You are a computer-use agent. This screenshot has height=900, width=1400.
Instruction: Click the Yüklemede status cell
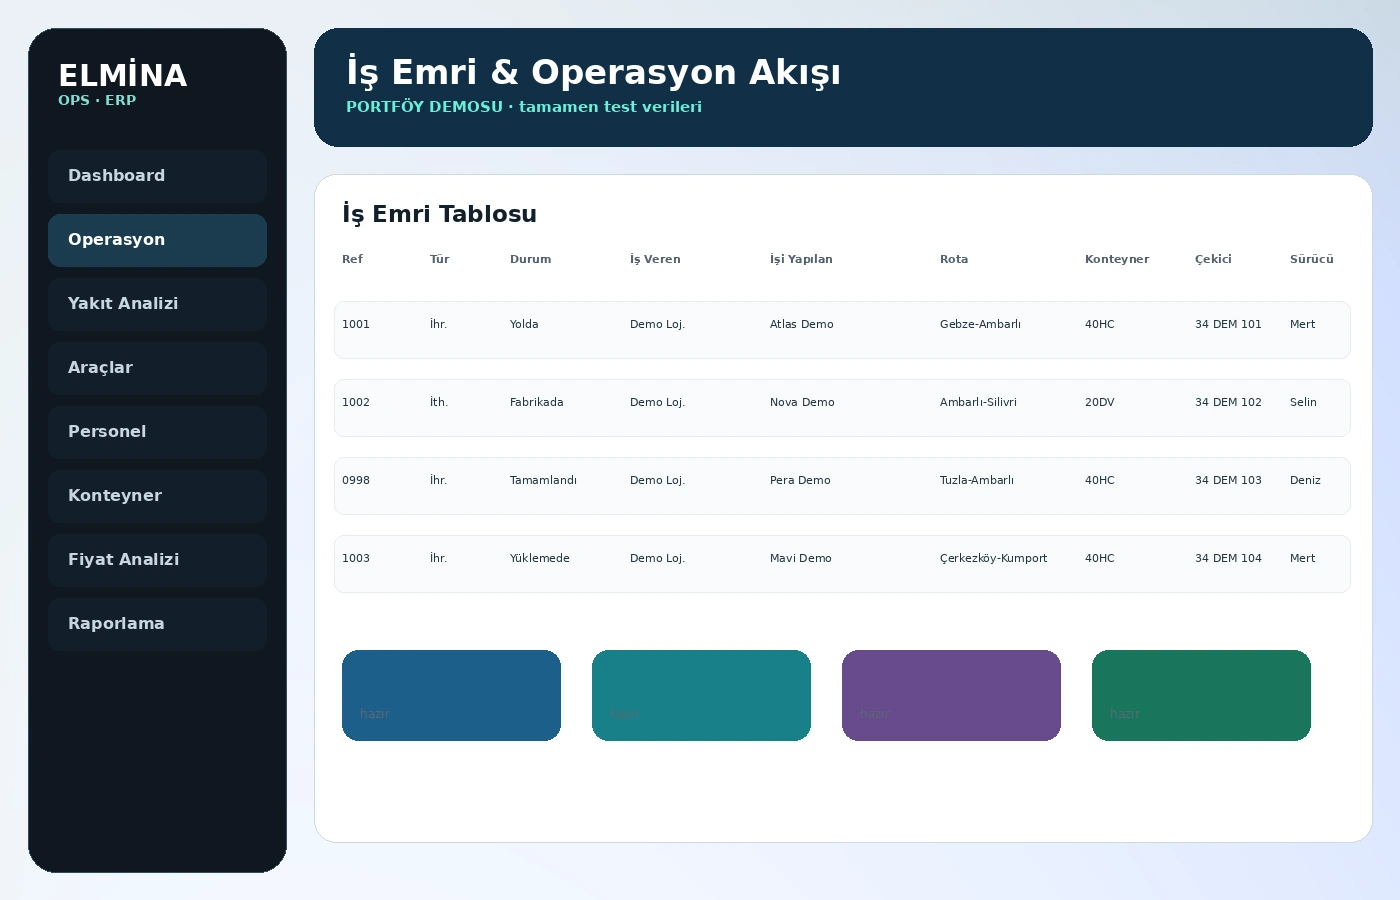539,558
